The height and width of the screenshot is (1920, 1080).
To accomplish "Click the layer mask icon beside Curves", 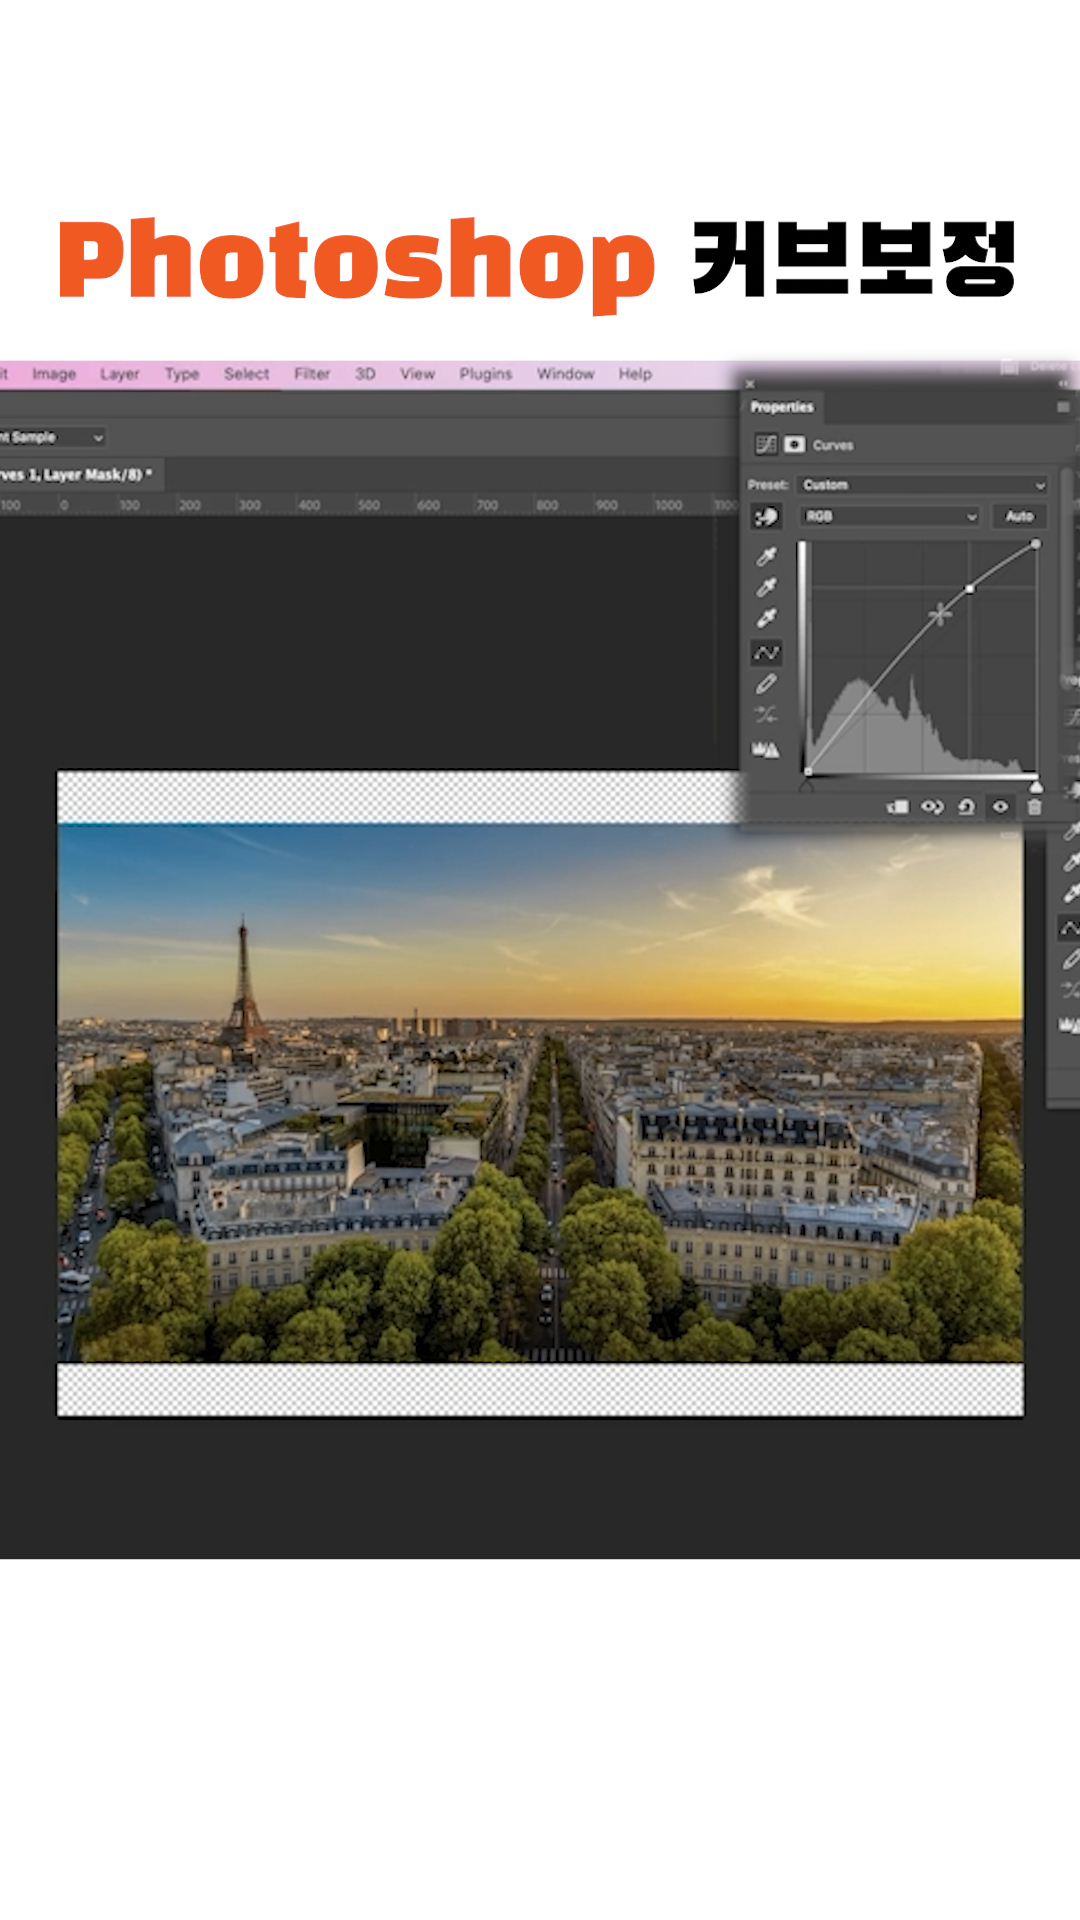I will click(x=795, y=445).
